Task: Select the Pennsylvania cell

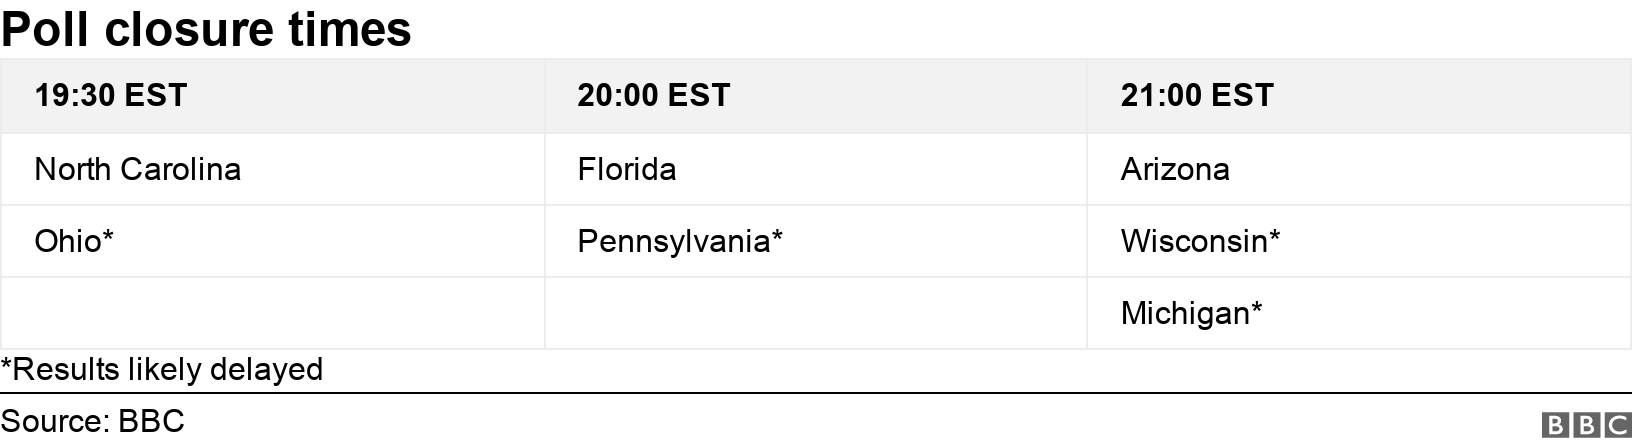Action: point(680,241)
